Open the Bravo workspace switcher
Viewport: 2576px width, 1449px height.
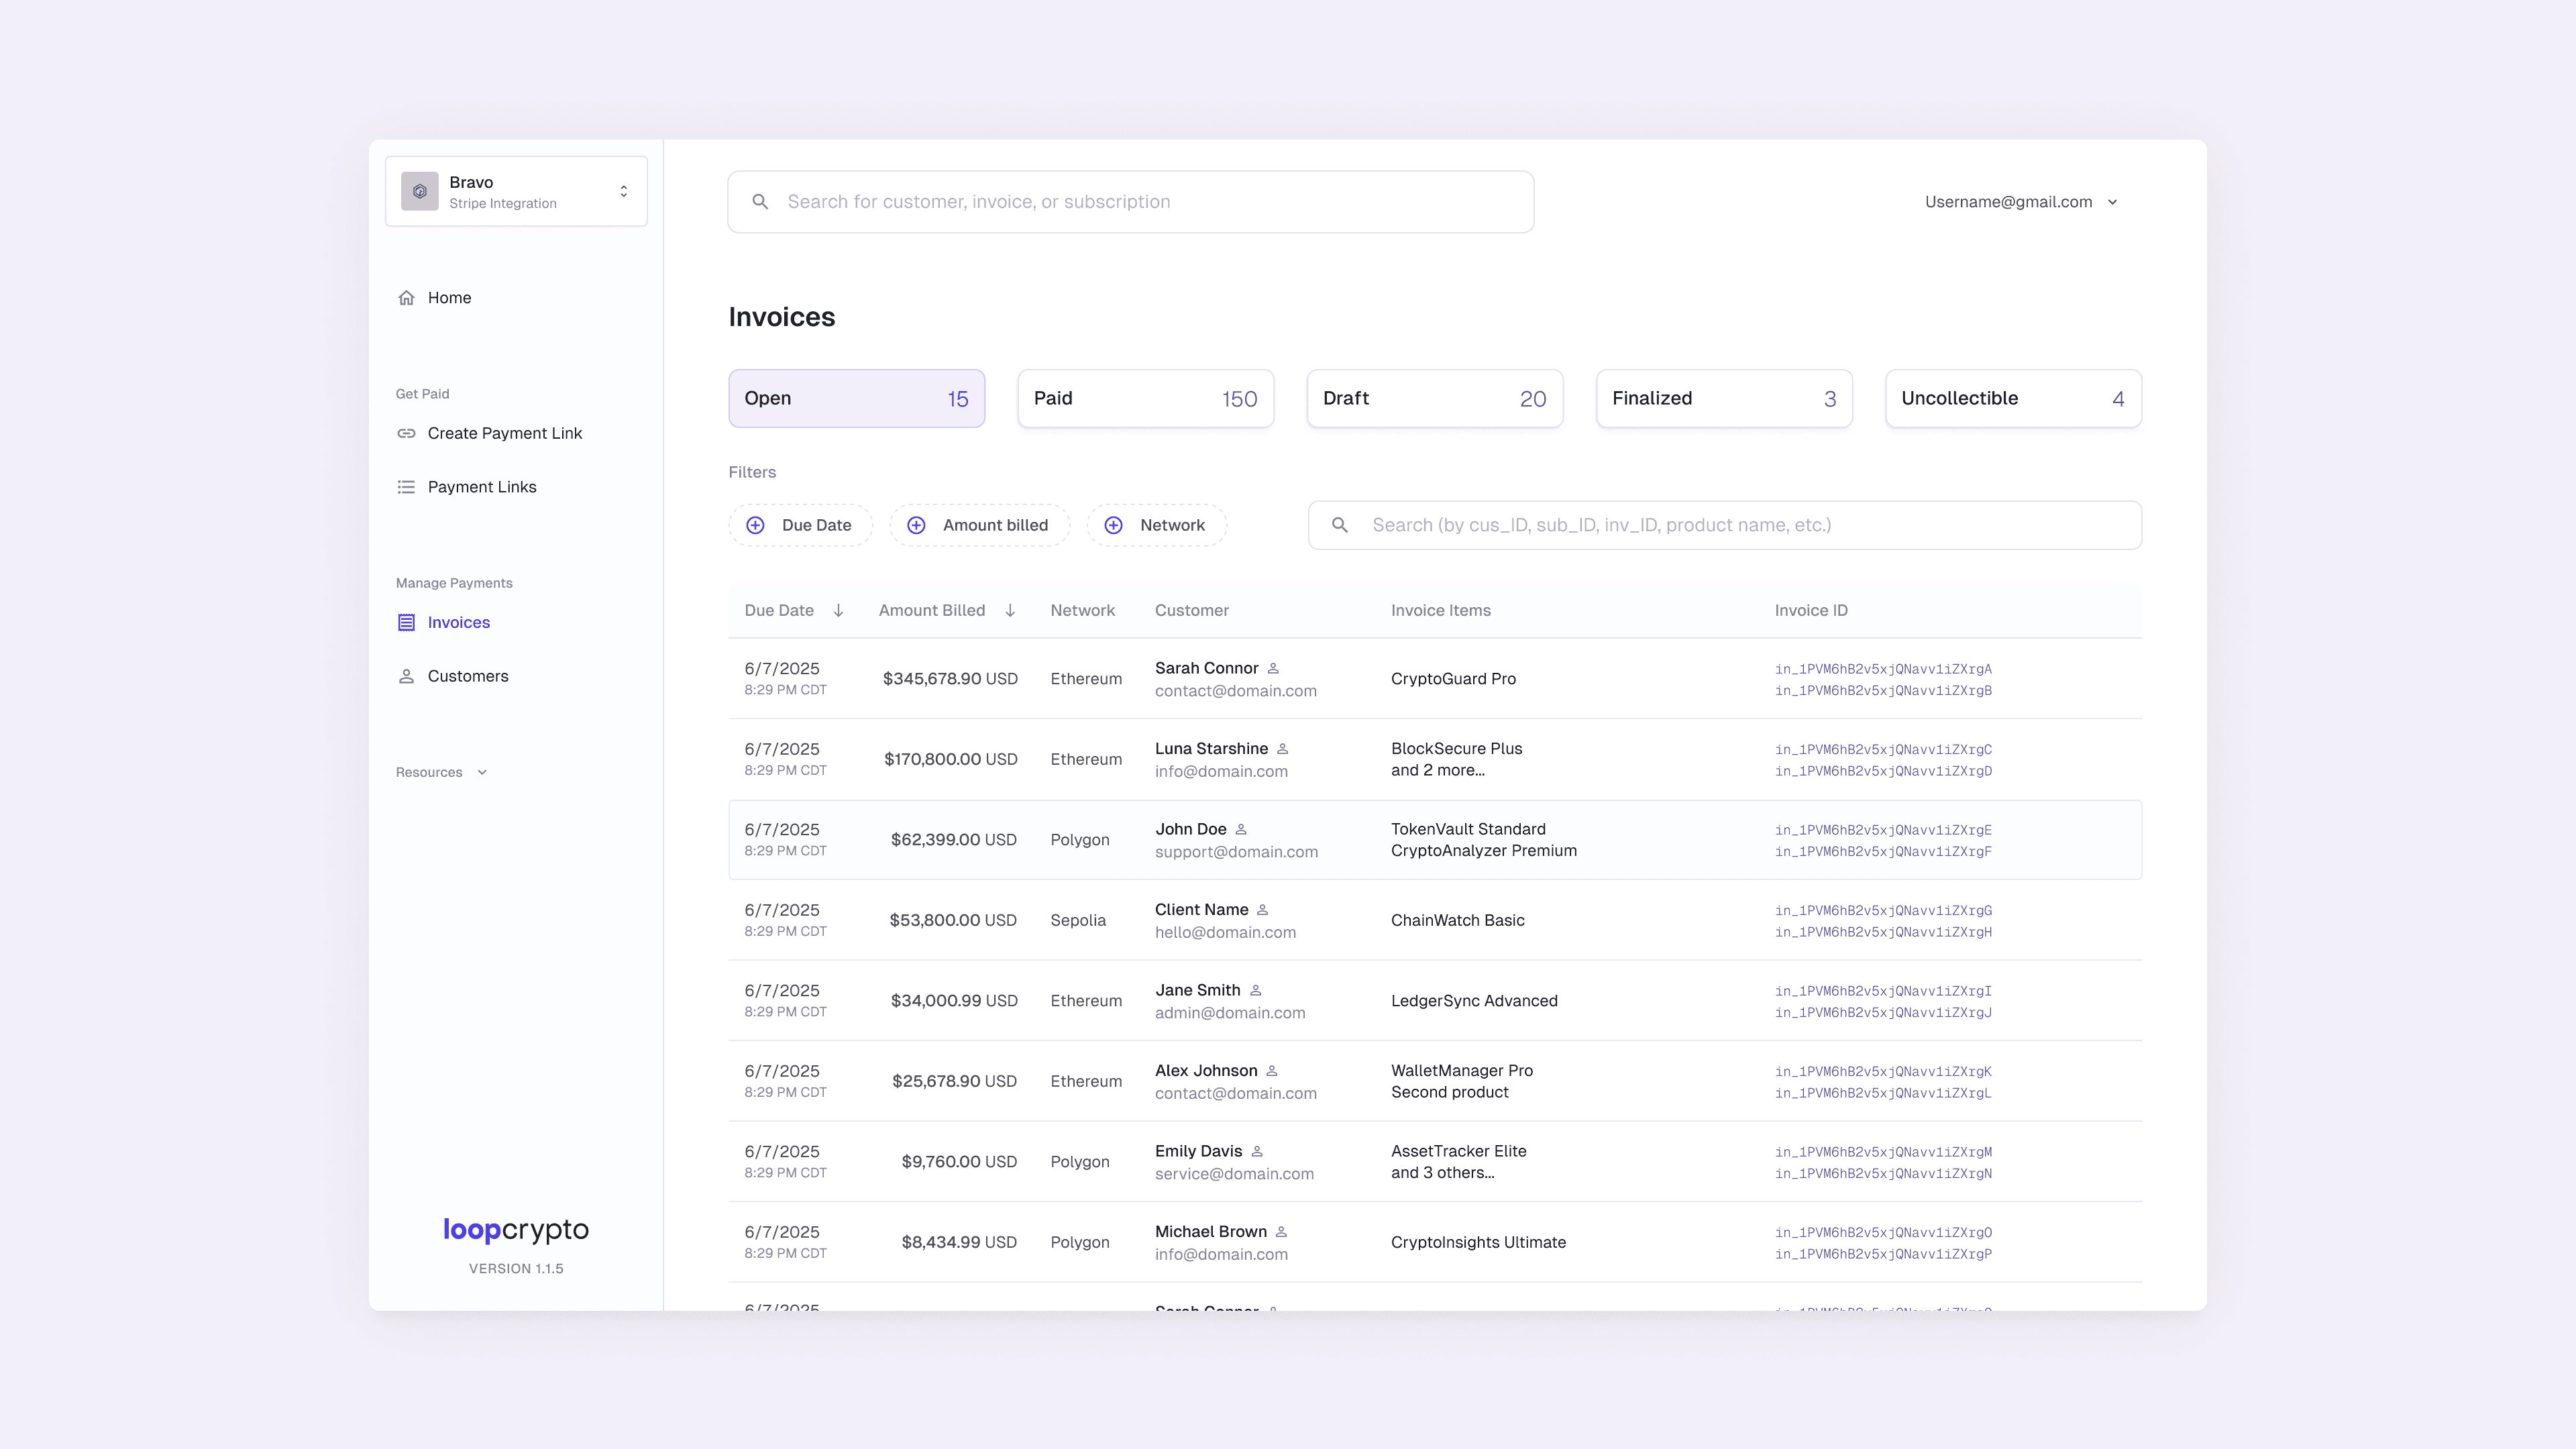(x=516, y=191)
